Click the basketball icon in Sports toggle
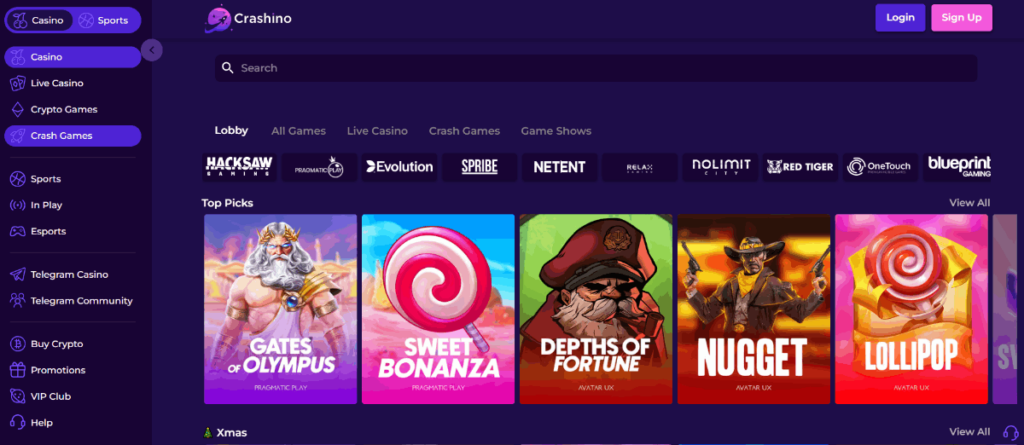The width and height of the screenshot is (1024, 445). pyautogui.click(x=86, y=20)
